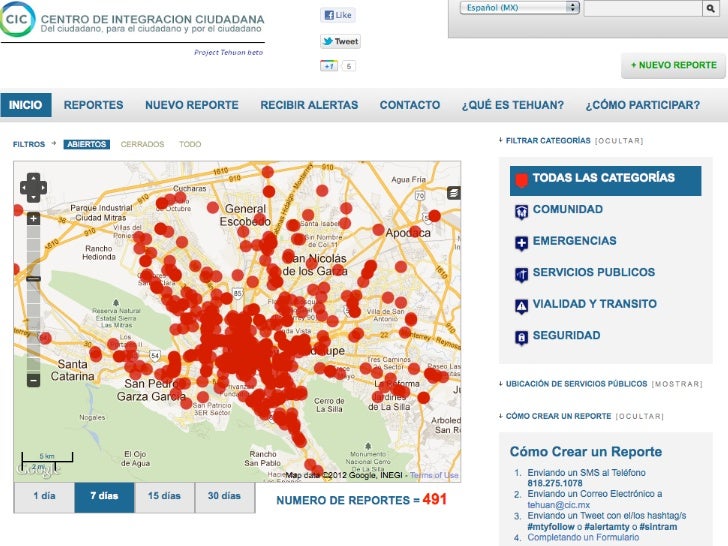Filter by Vialidad y Transito category
This screenshot has width=728, height=546.
pos(595,304)
